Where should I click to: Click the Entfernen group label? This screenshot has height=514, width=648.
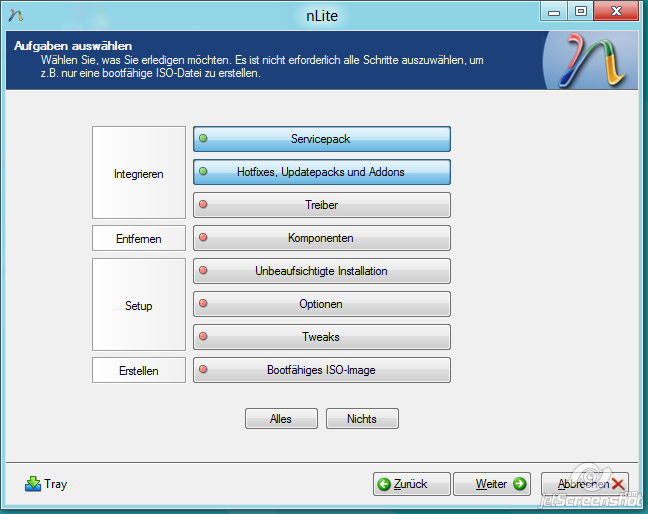tap(139, 238)
